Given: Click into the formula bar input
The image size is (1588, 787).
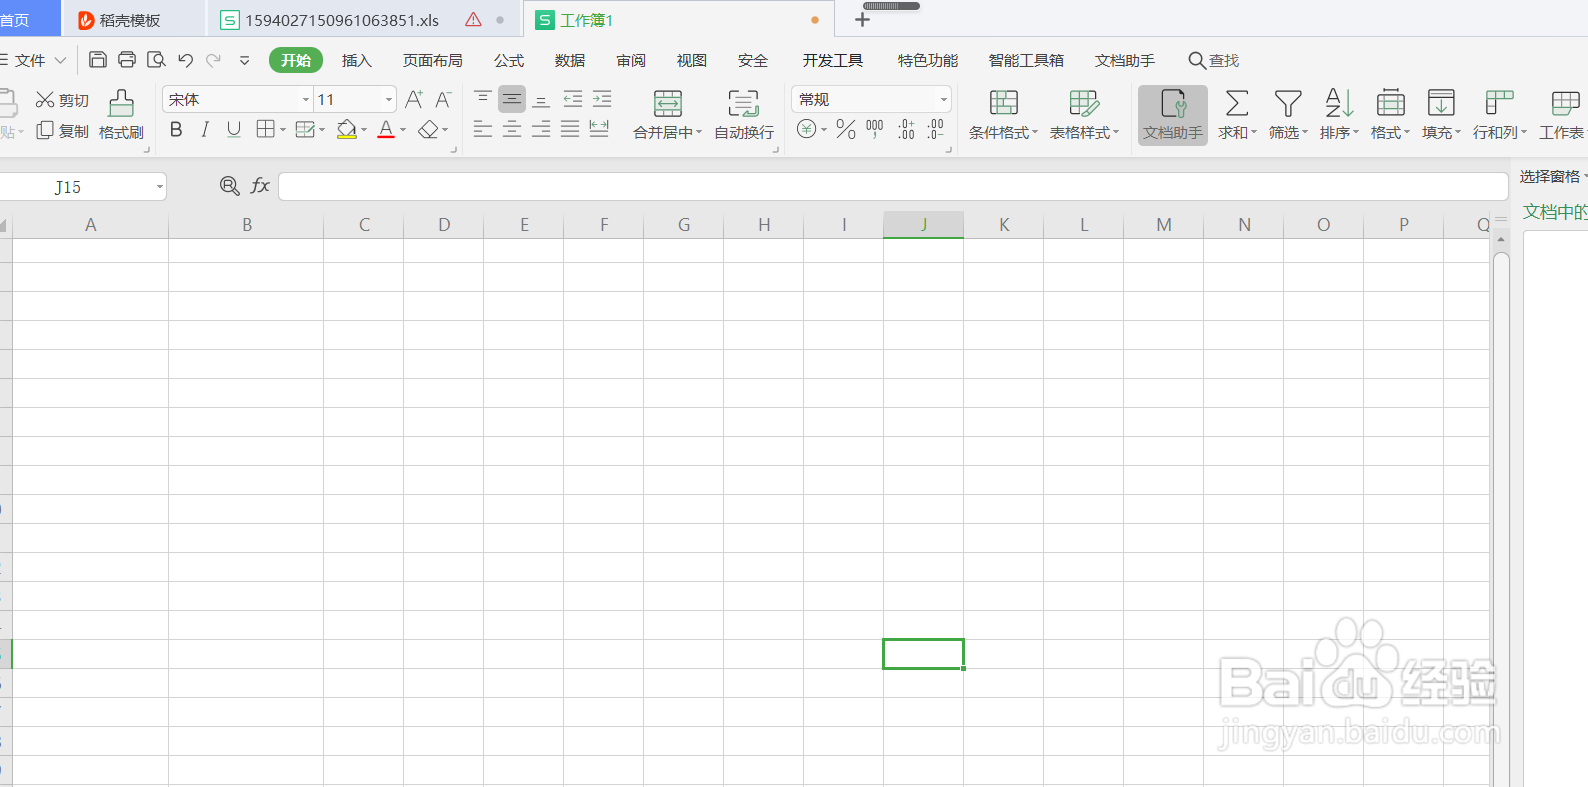Looking at the screenshot, I should click(893, 187).
